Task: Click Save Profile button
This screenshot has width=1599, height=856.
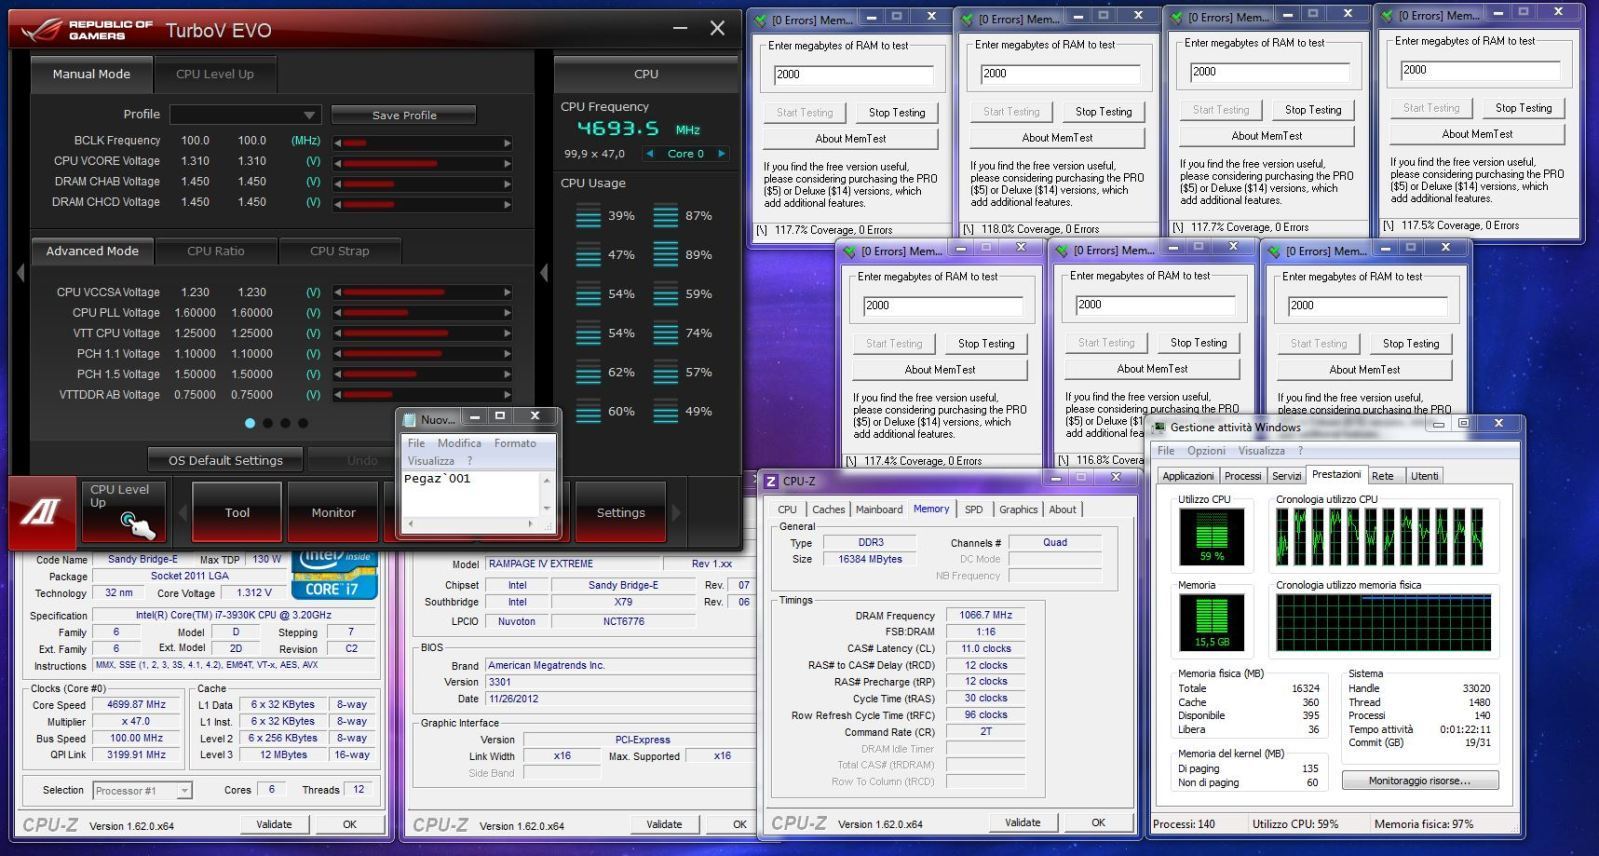Action: (x=404, y=115)
